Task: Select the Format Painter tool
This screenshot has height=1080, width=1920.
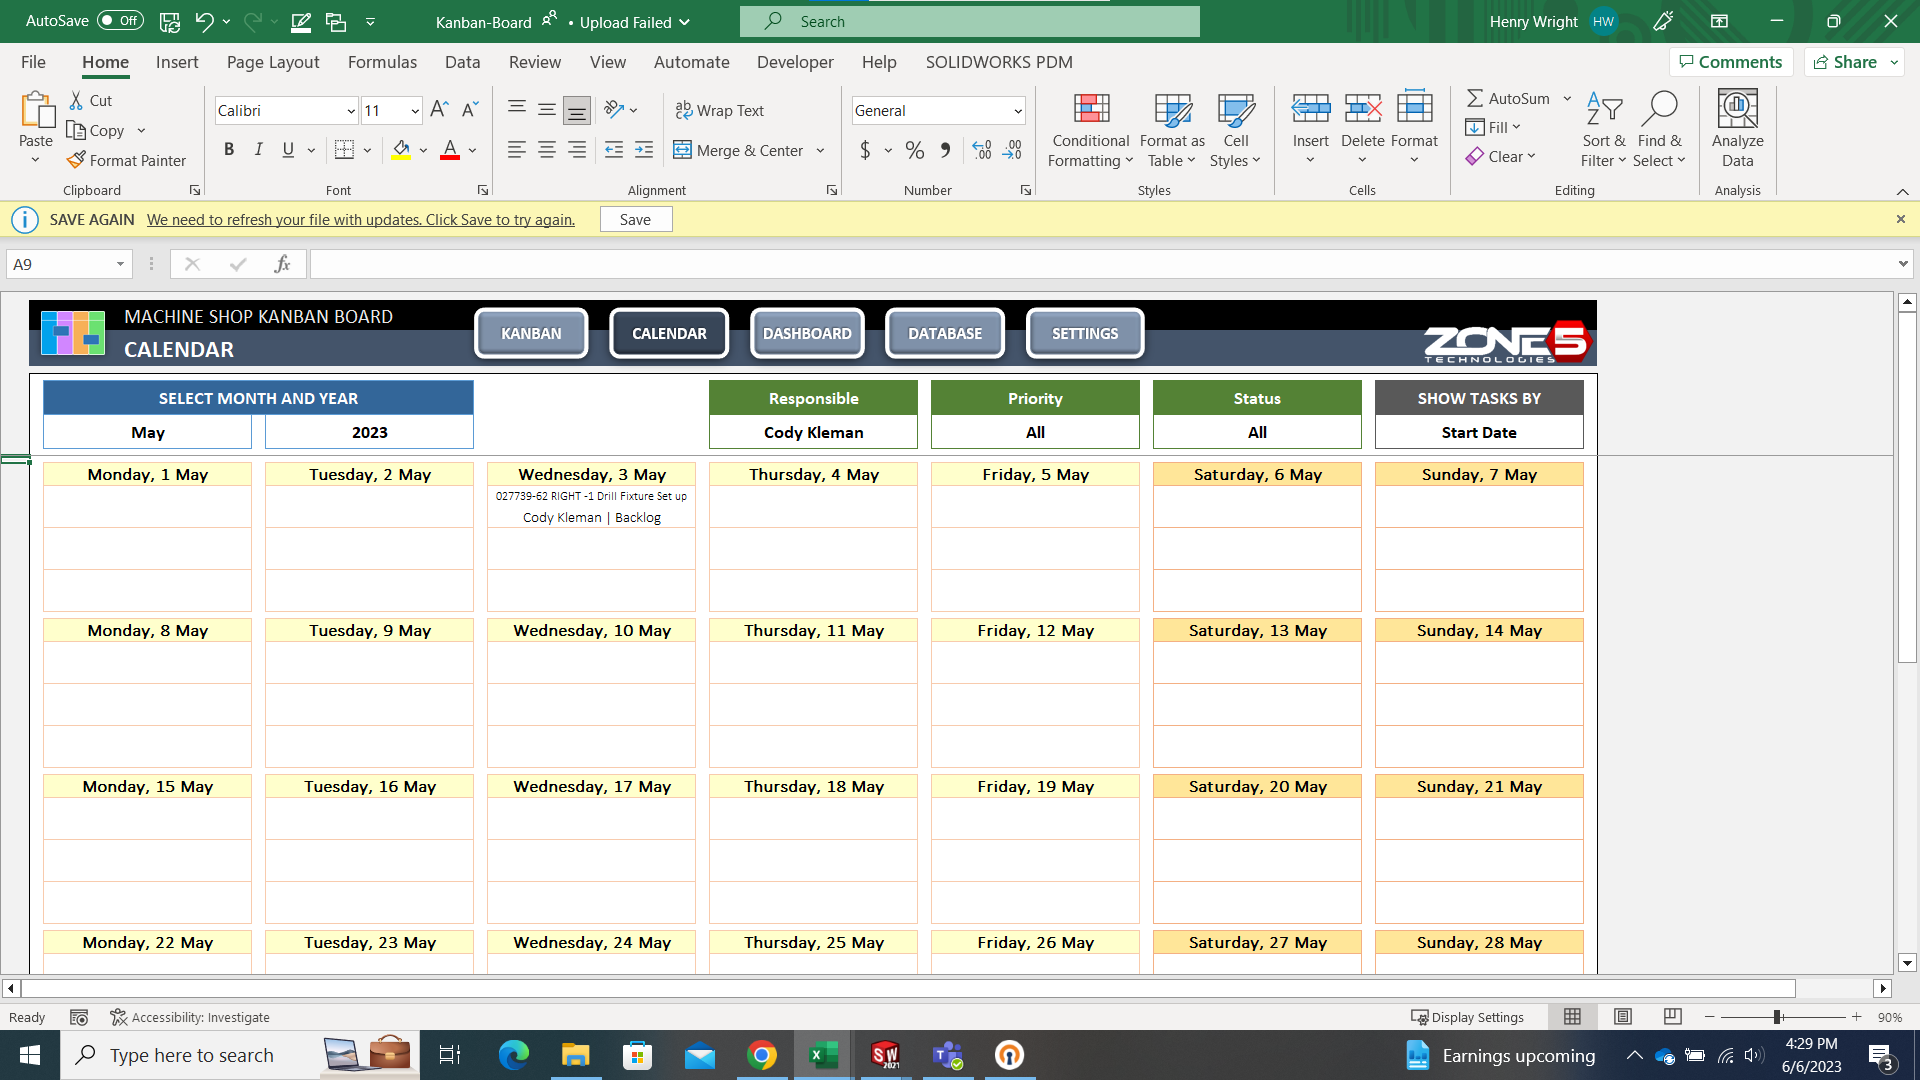Action: [127, 160]
